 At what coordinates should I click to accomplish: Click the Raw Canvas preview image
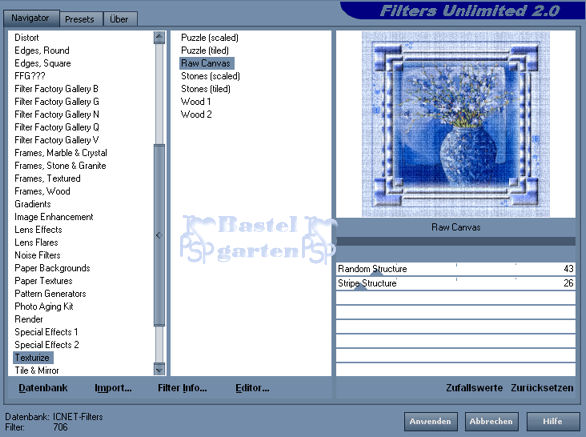coord(456,124)
